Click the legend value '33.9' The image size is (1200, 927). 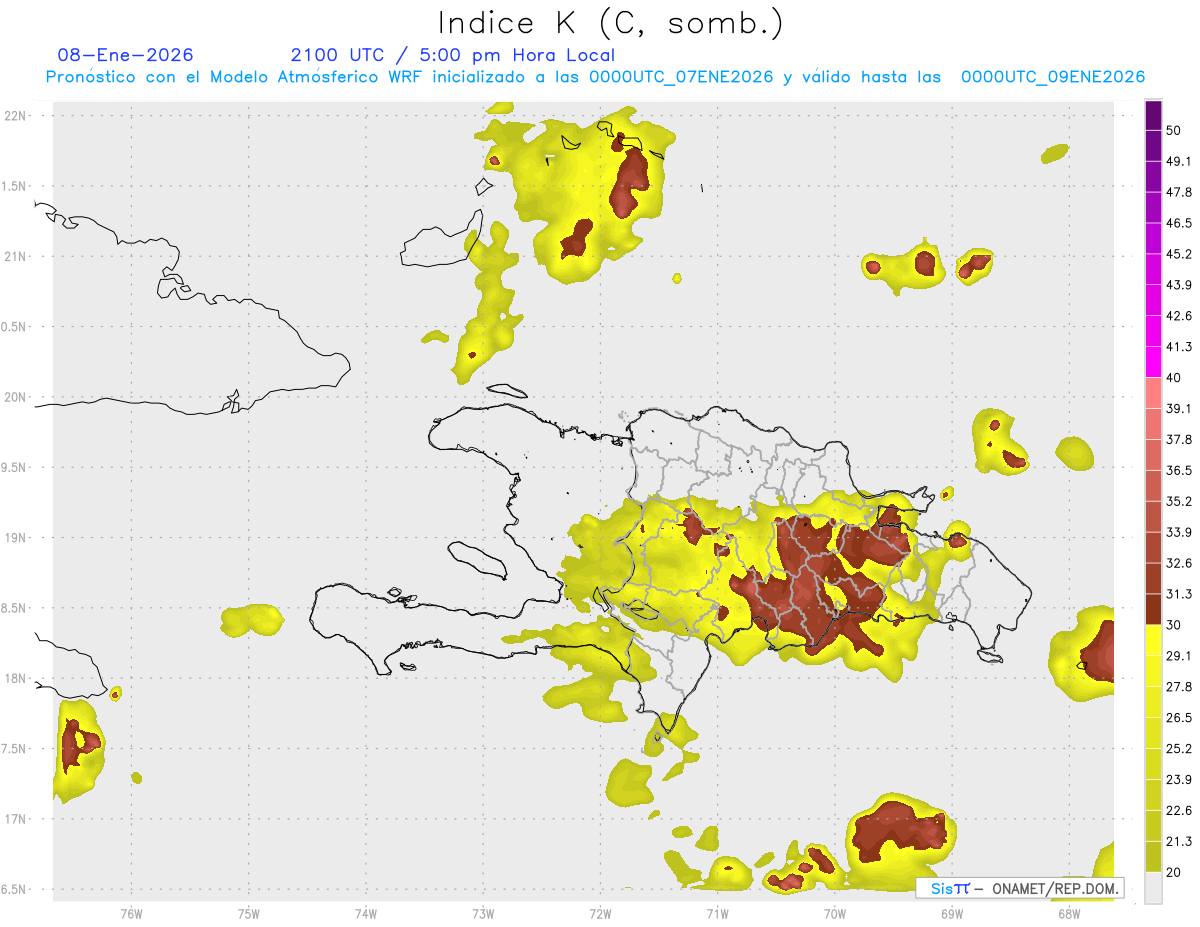pos(1179,532)
